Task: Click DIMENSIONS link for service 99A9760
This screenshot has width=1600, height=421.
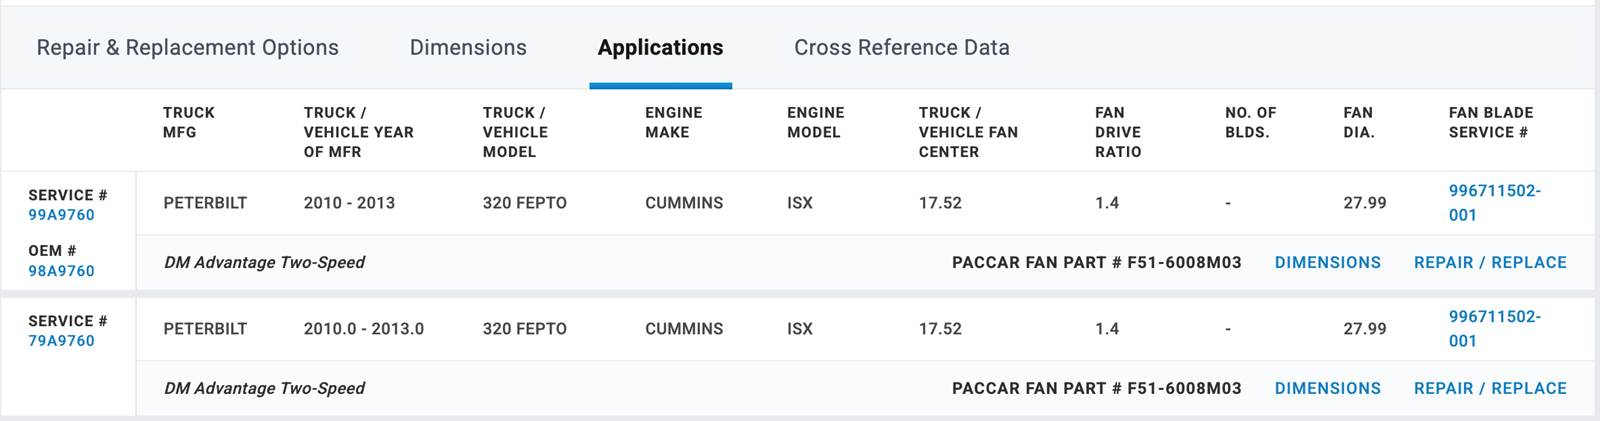Action: pyautogui.click(x=1327, y=263)
